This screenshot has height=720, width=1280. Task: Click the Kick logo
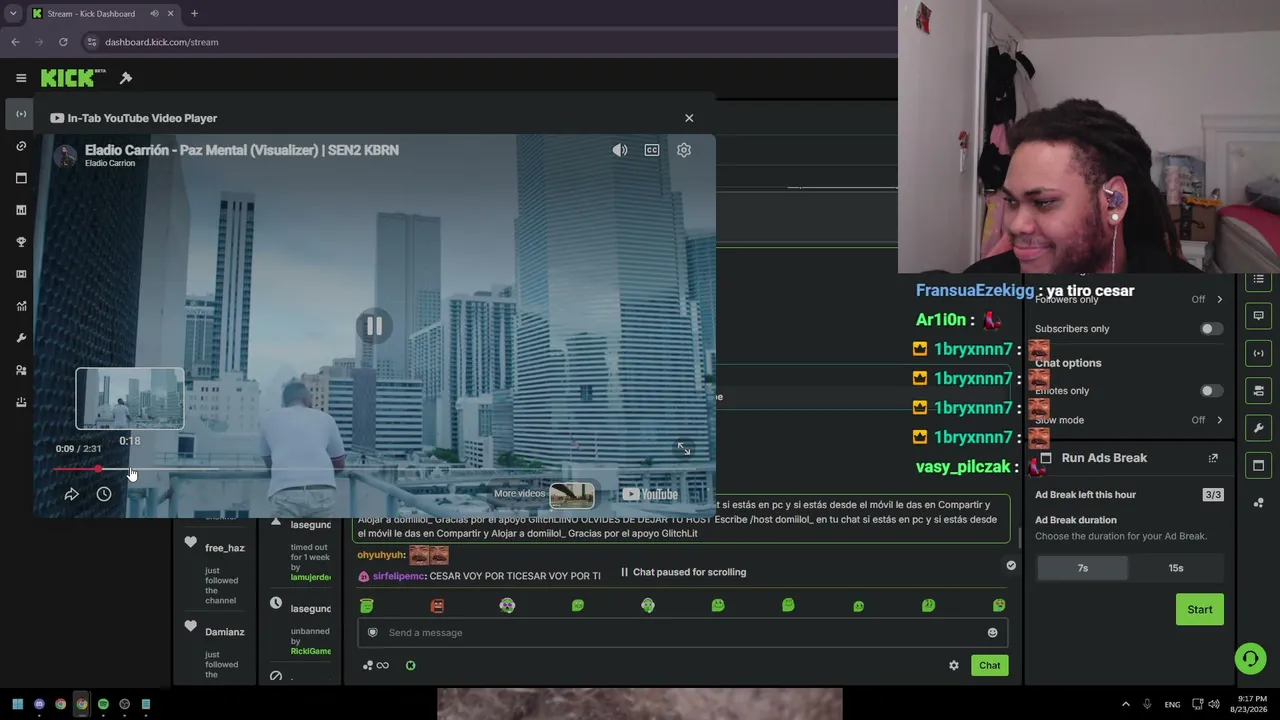73,78
